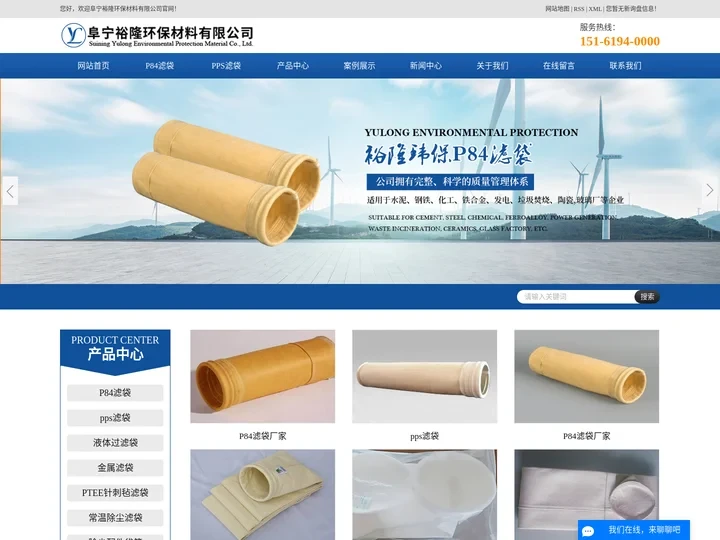Select 液体过滤袋 in product sidebar

click(115, 443)
